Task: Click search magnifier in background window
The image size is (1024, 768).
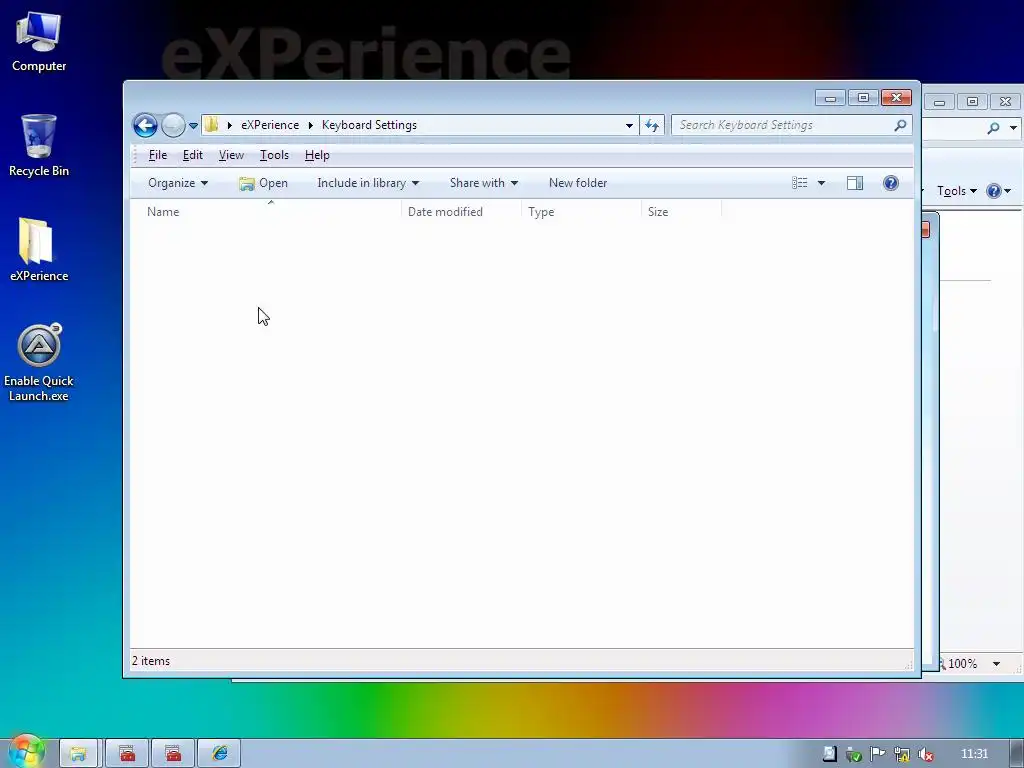Action: (993, 128)
